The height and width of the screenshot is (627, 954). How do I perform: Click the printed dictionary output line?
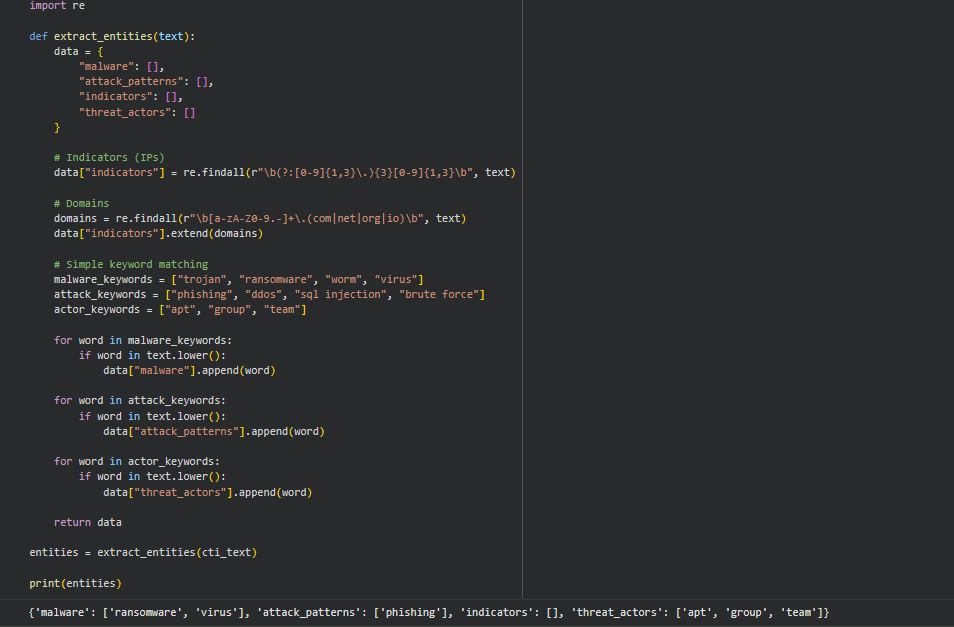[429, 612]
